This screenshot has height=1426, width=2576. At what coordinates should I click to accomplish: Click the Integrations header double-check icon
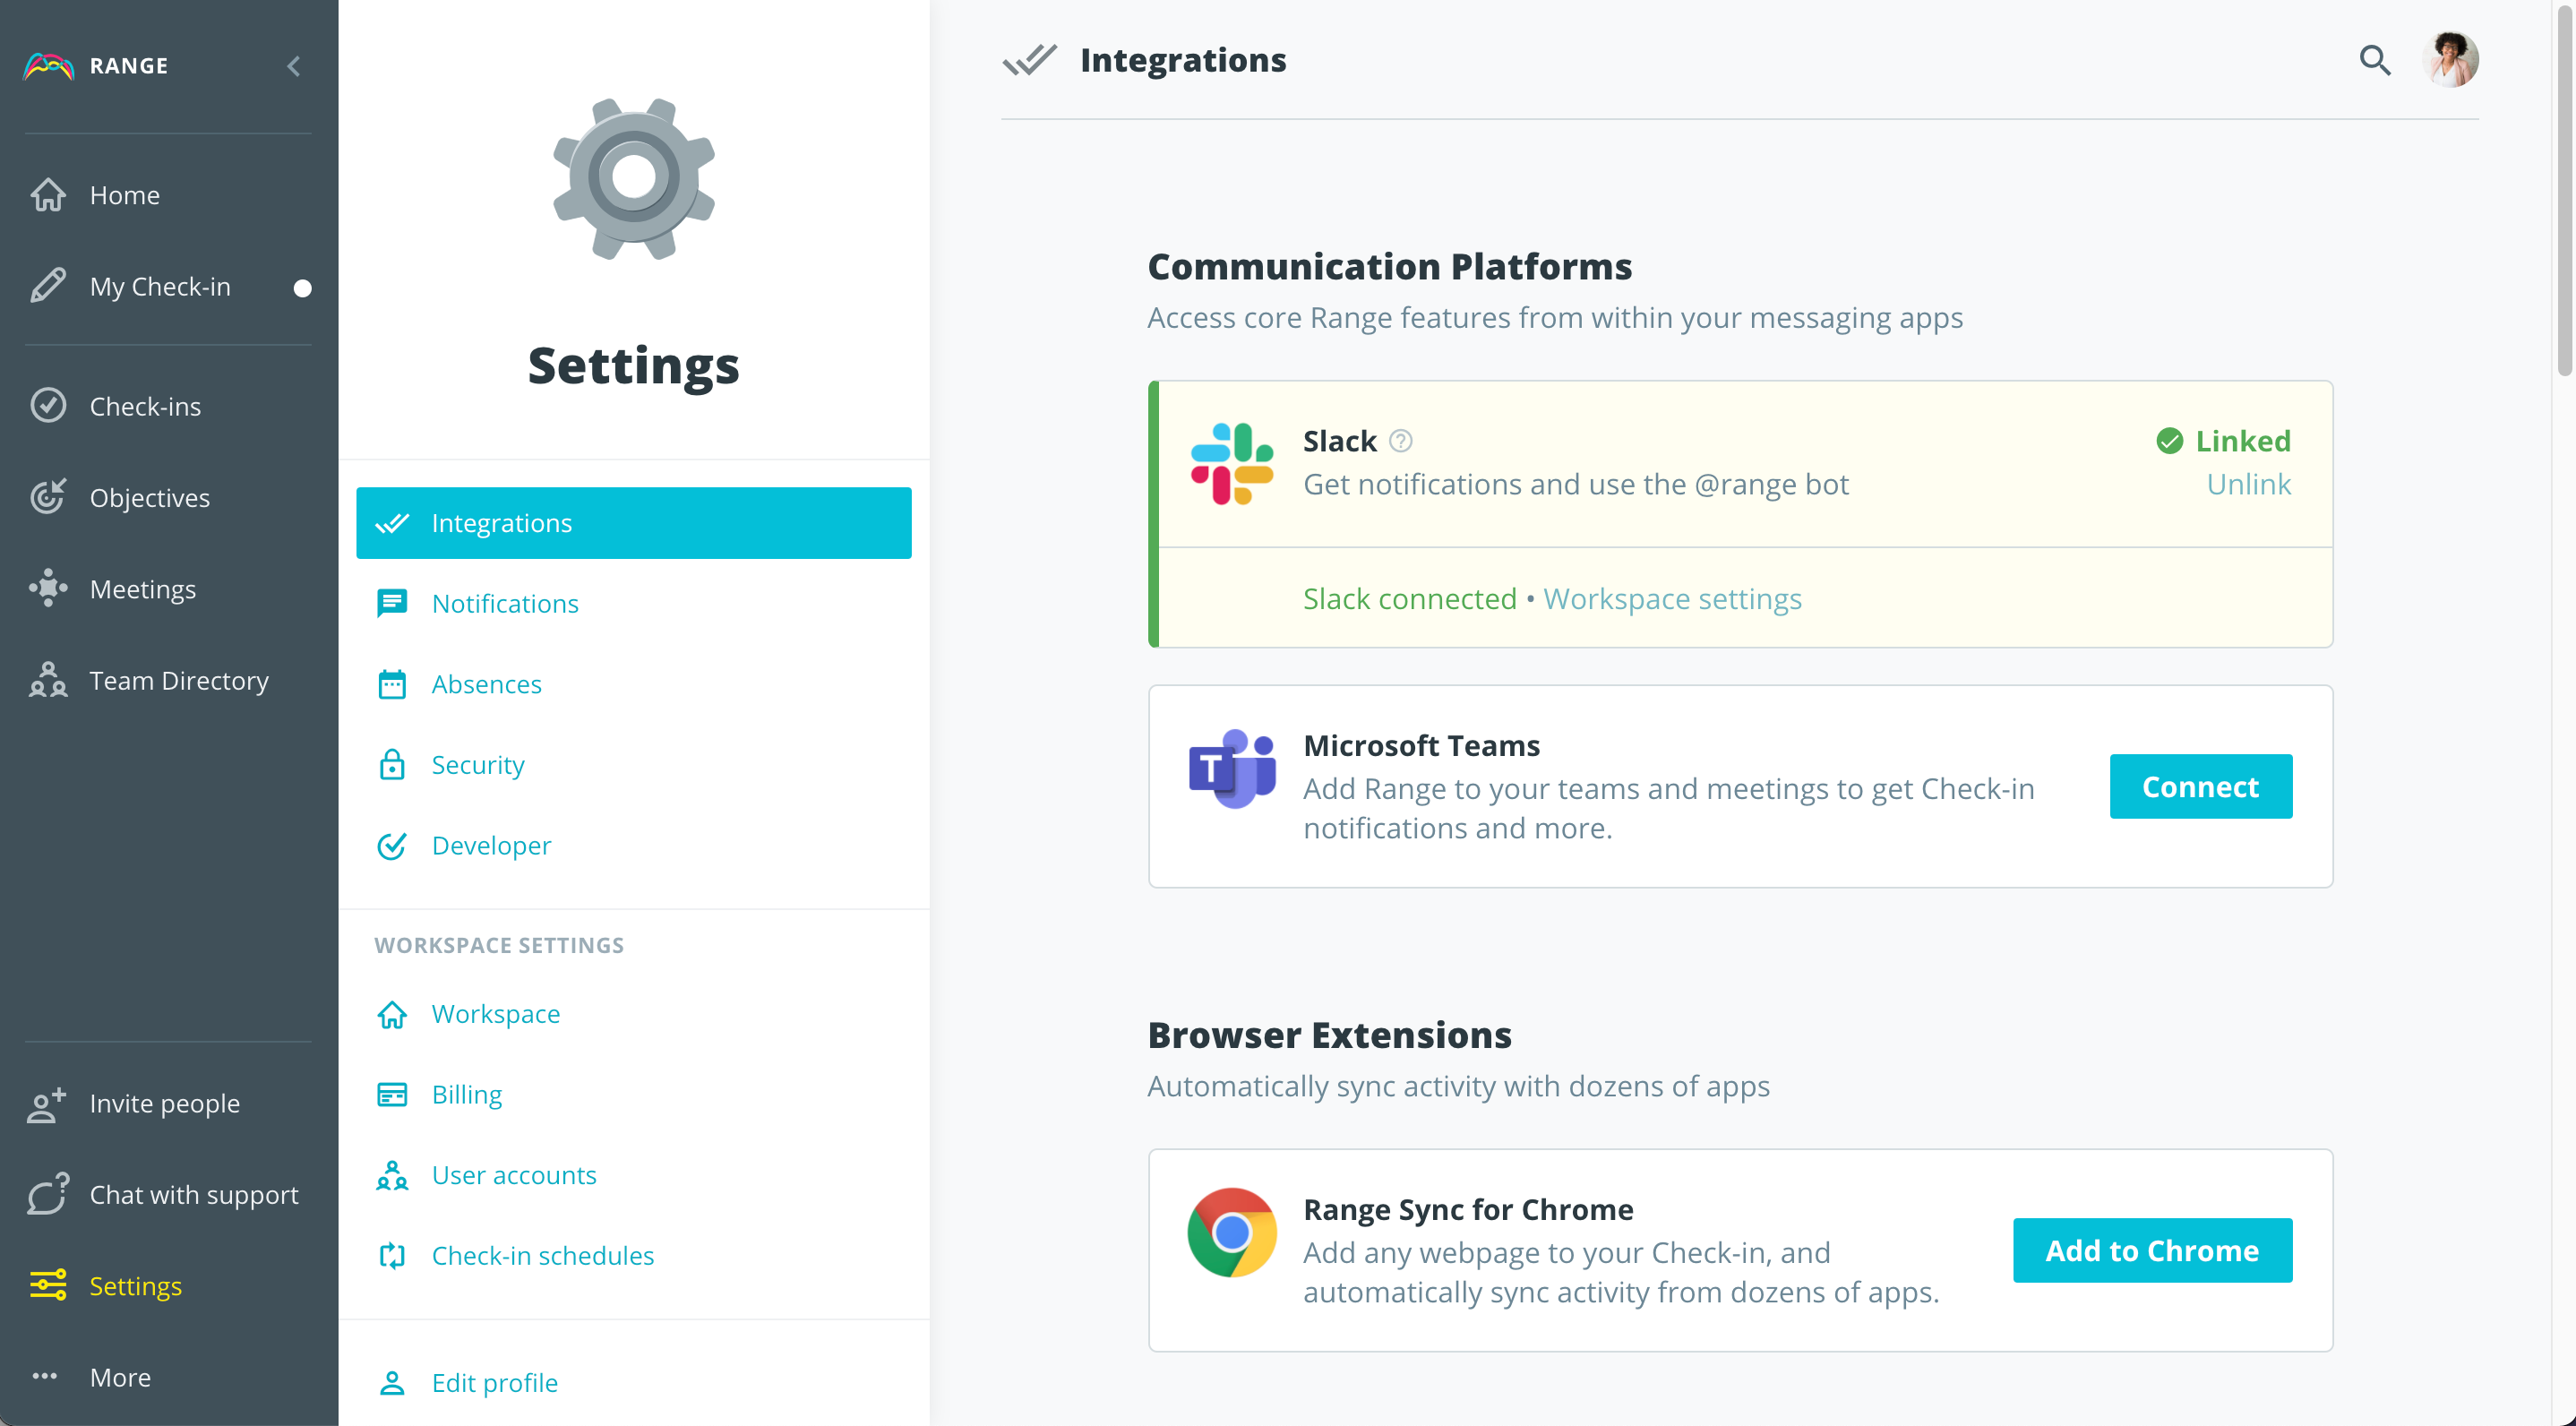click(1029, 60)
